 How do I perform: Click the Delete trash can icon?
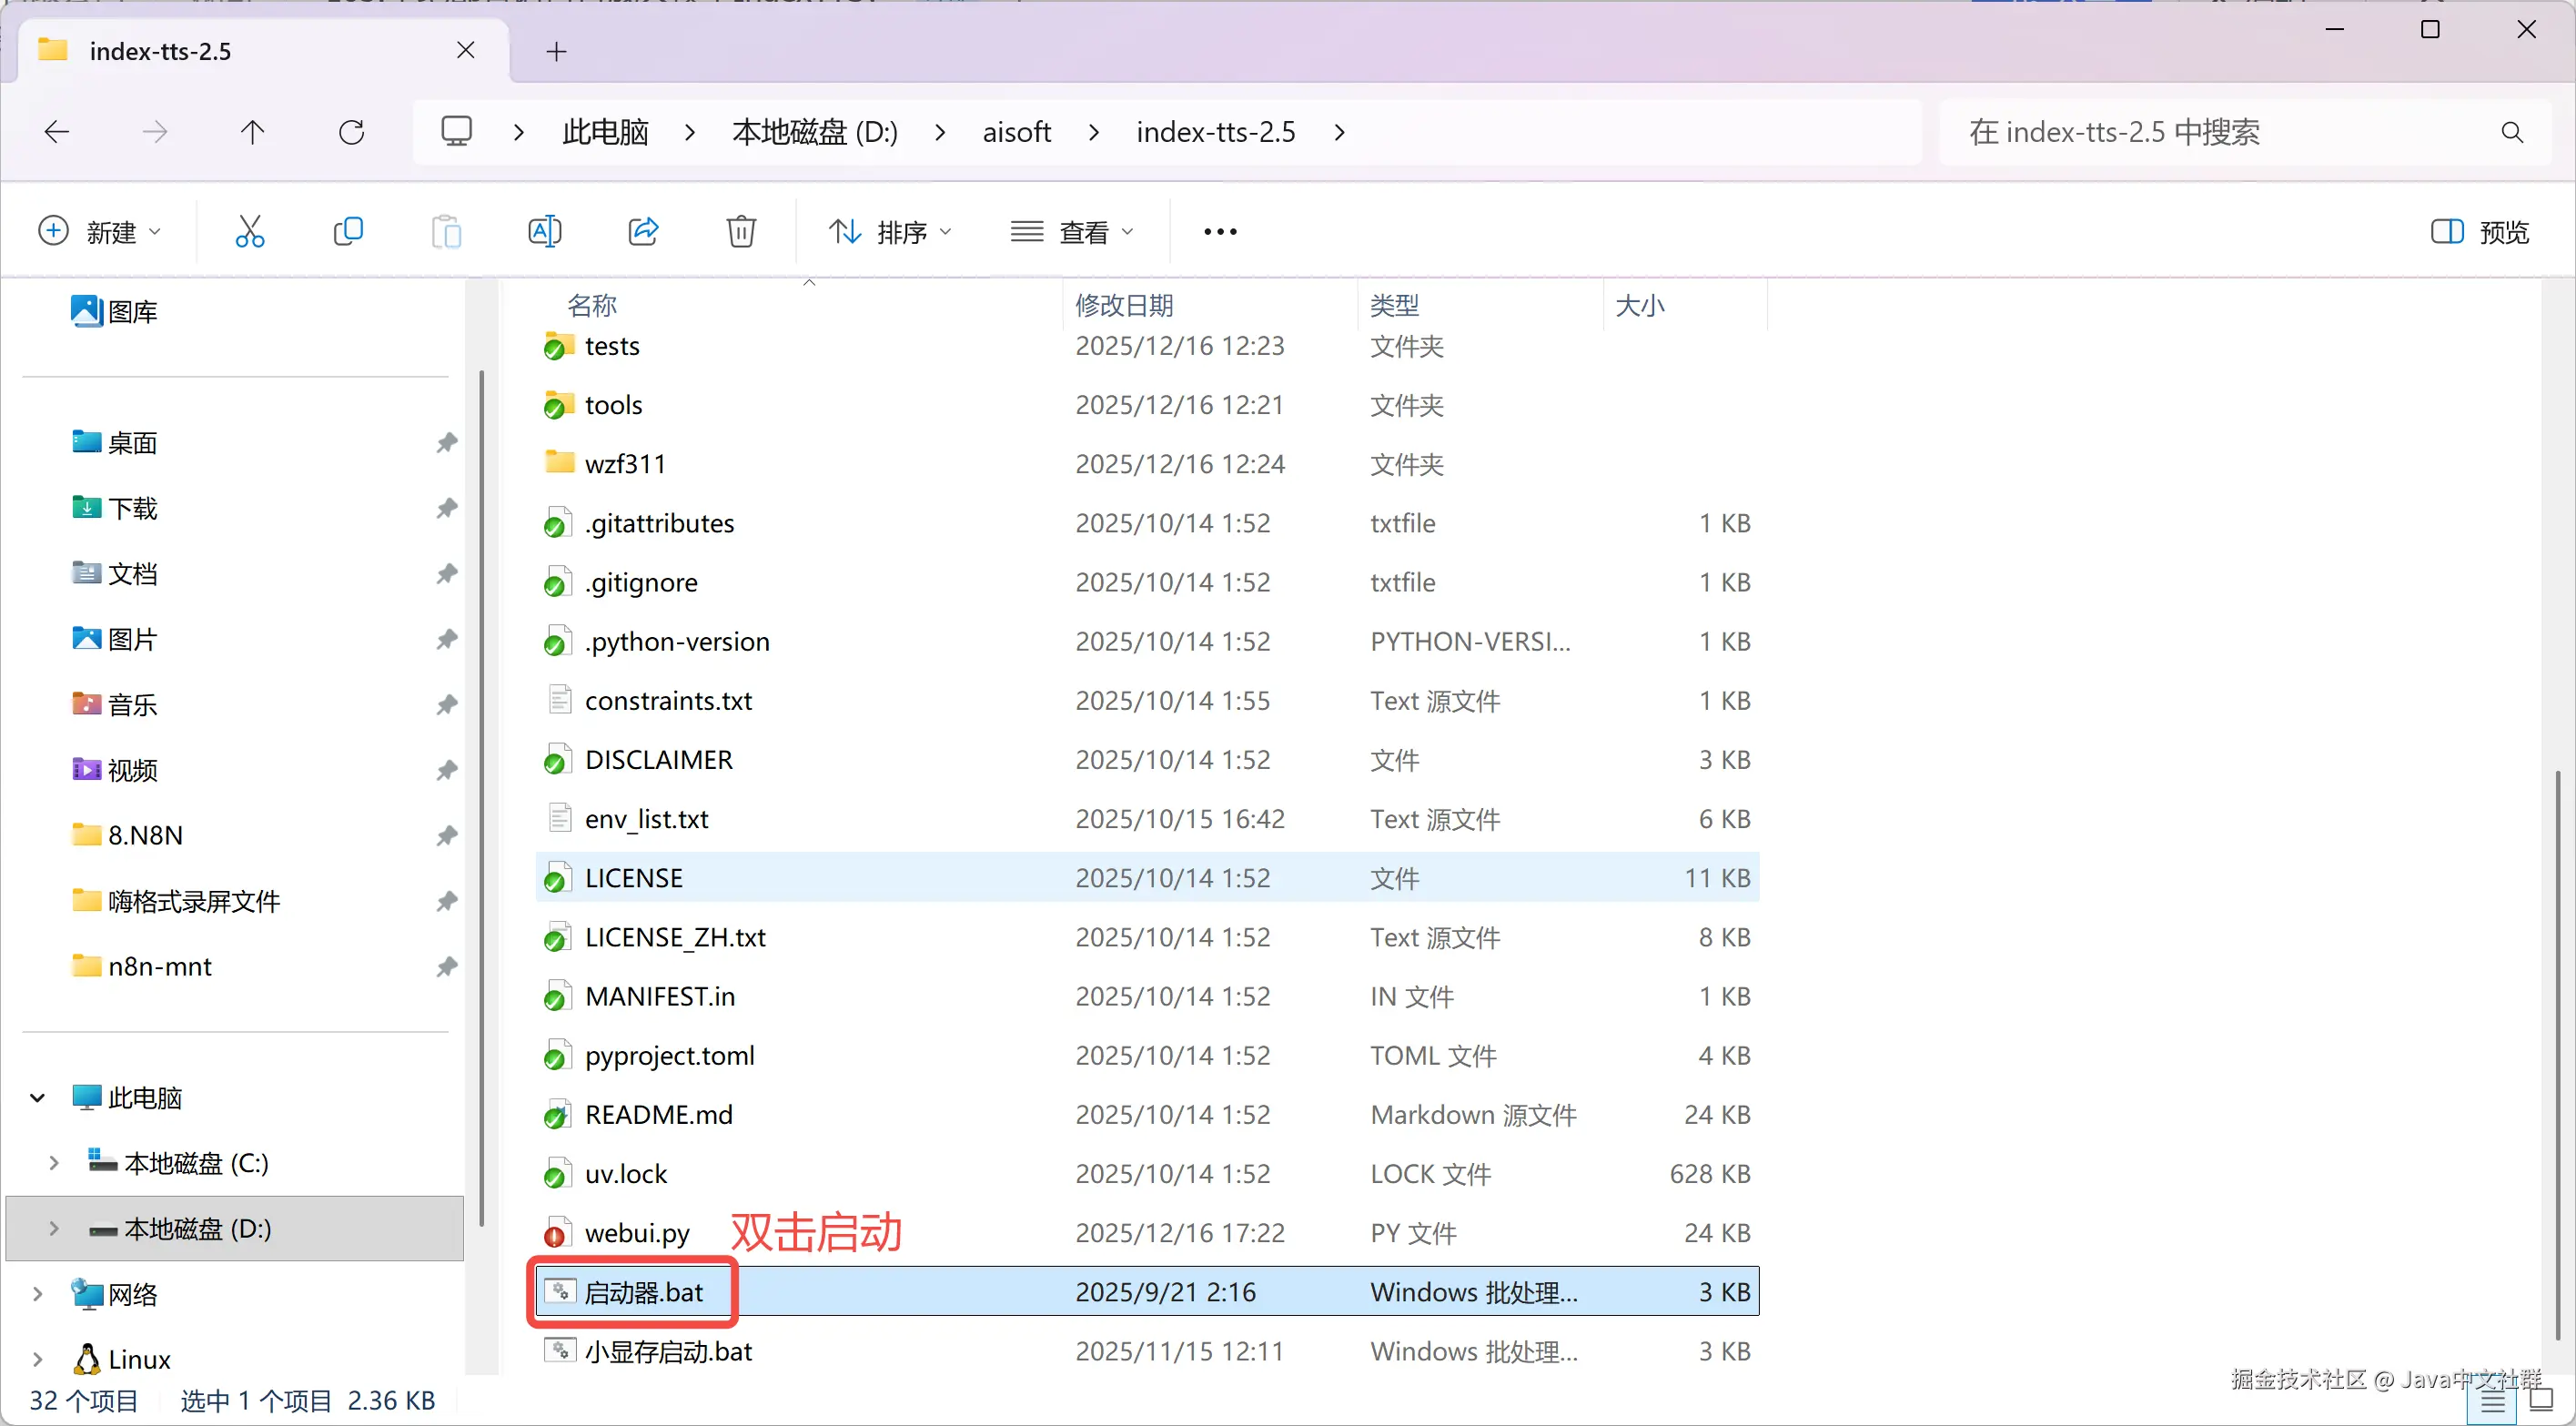pyautogui.click(x=741, y=232)
